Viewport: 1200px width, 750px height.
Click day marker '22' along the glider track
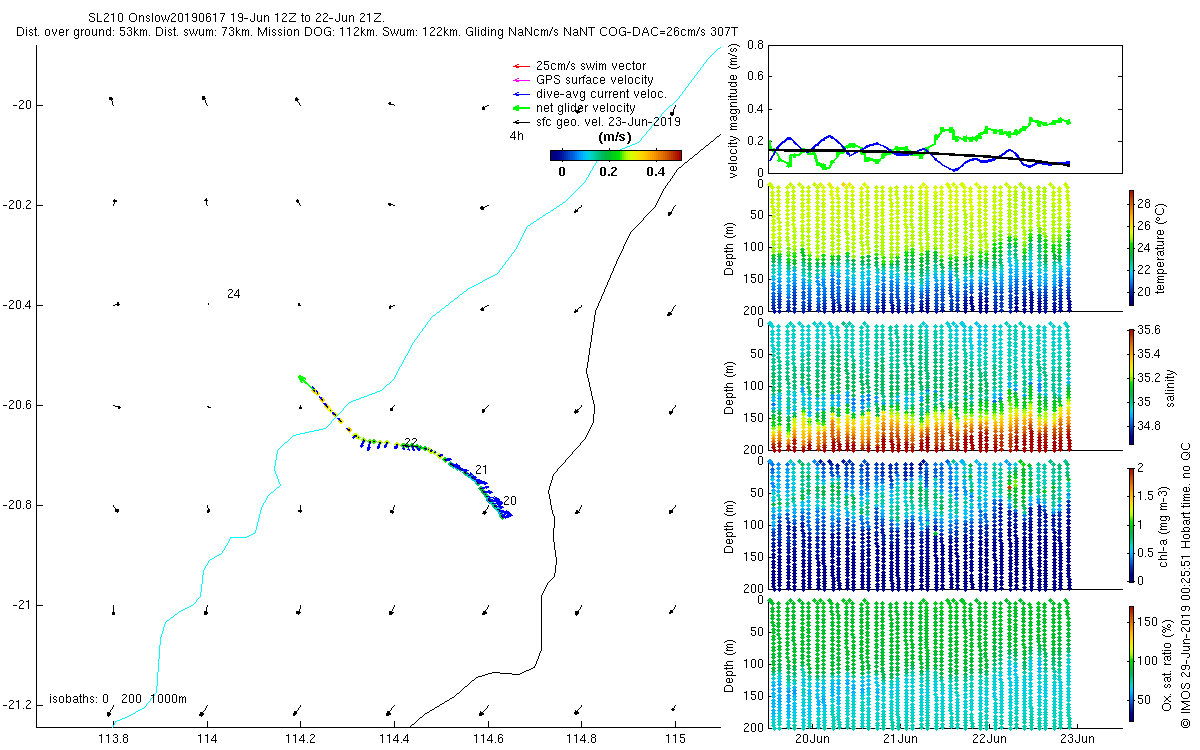(411, 443)
